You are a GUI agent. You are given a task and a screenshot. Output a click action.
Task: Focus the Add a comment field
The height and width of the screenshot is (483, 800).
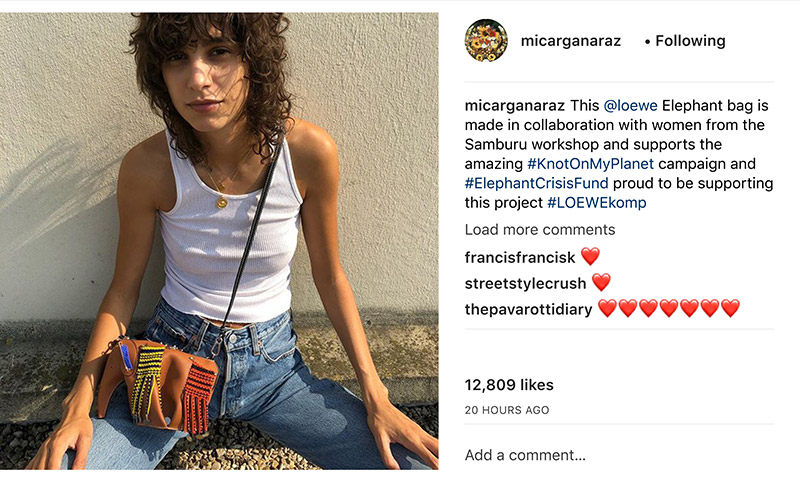(600, 455)
